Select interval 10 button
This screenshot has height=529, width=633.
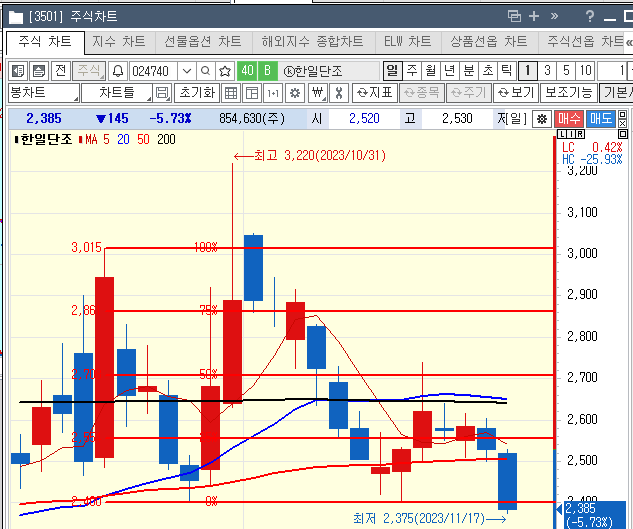click(585, 71)
